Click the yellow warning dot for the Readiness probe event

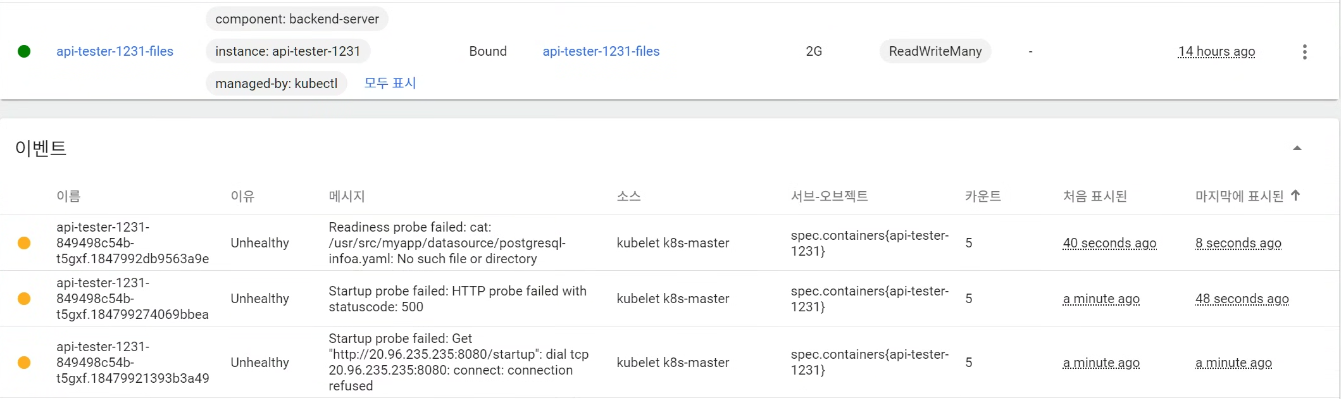(24, 243)
